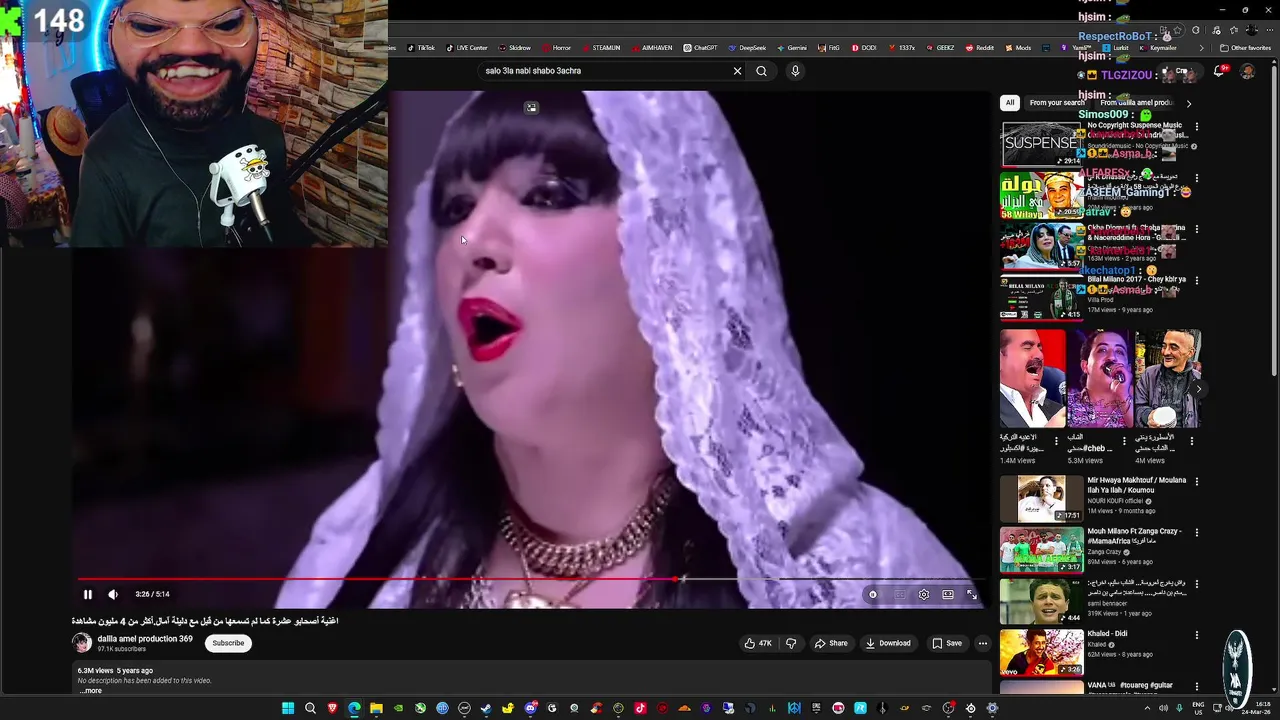Open the dalila amel production 369 channel name

(145, 639)
